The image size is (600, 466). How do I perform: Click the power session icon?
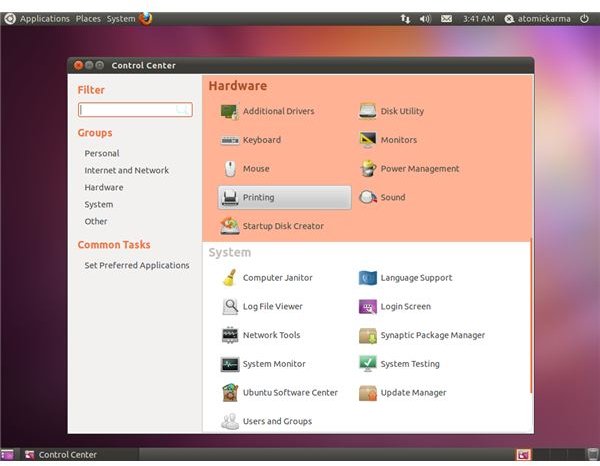(584, 18)
